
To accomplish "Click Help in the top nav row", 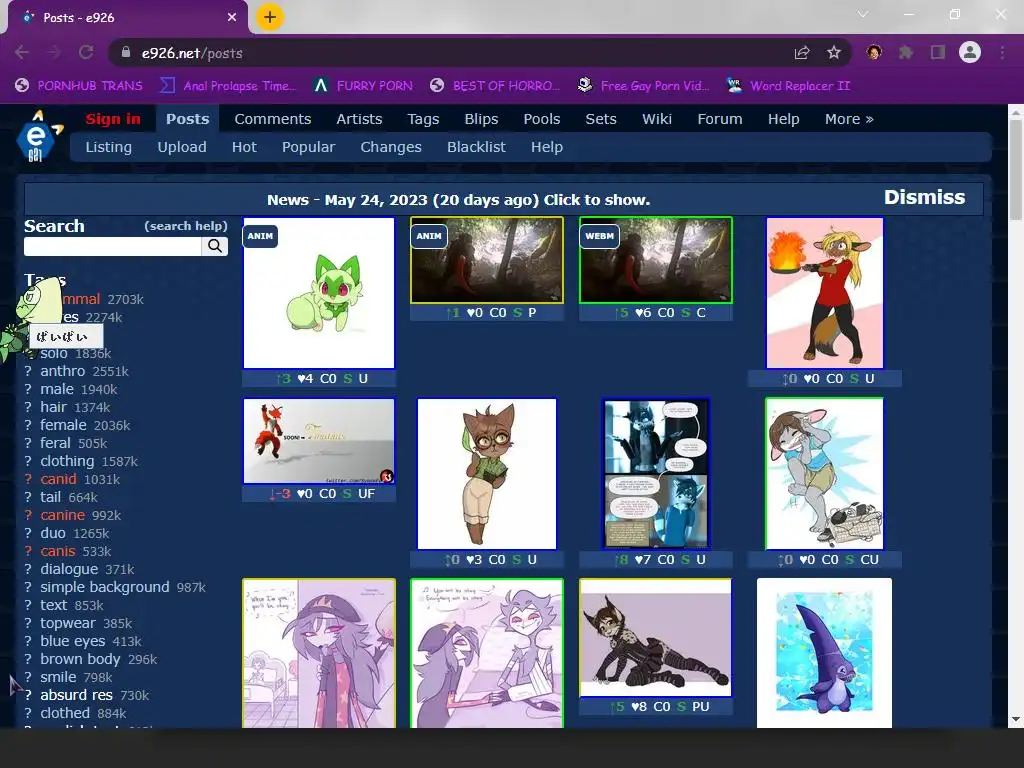I will [x=783, y=119].
